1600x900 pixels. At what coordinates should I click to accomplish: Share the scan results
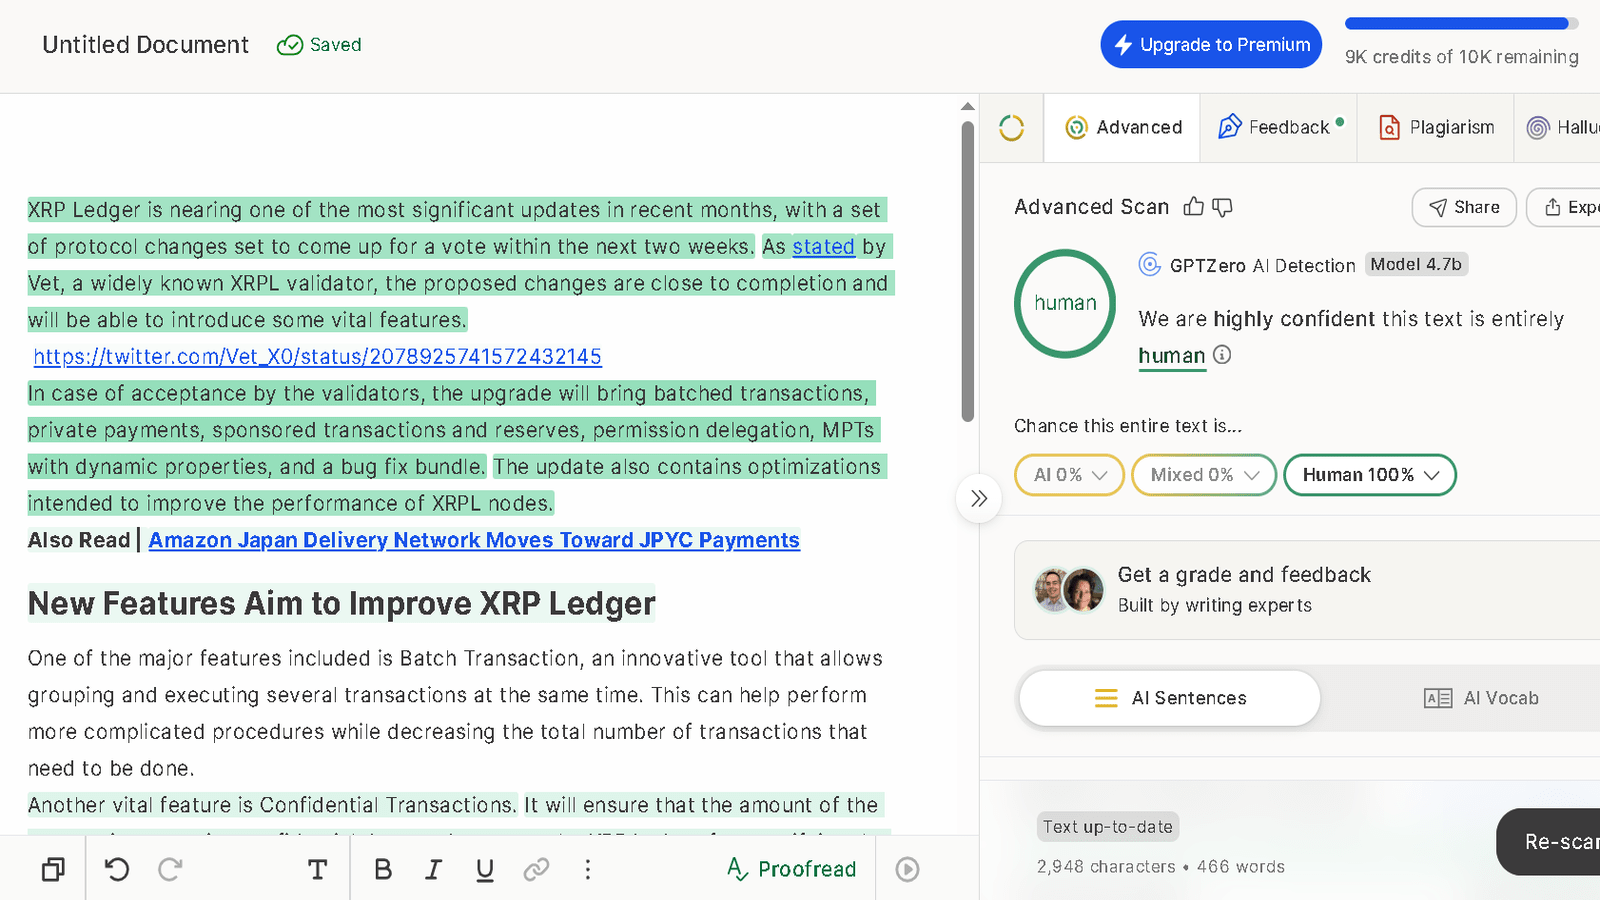pos(1464,207)
